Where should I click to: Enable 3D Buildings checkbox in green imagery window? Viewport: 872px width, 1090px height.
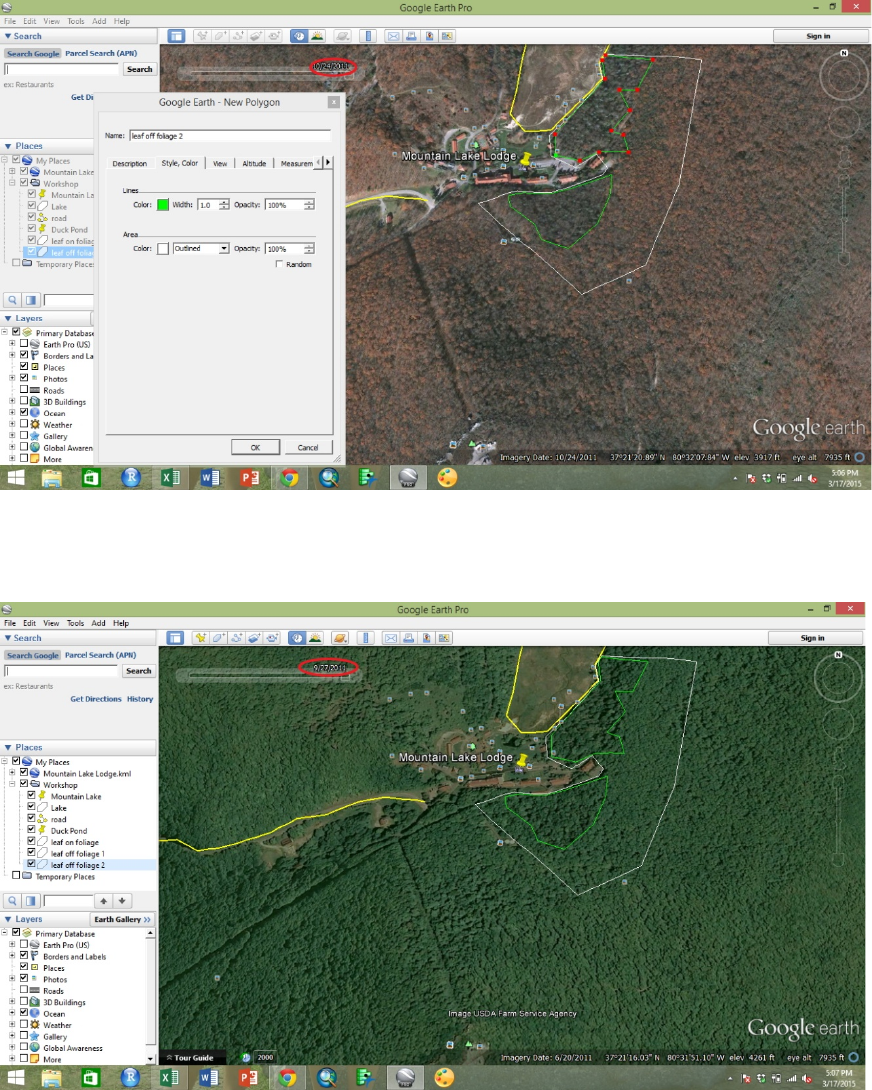[24, 1001]
